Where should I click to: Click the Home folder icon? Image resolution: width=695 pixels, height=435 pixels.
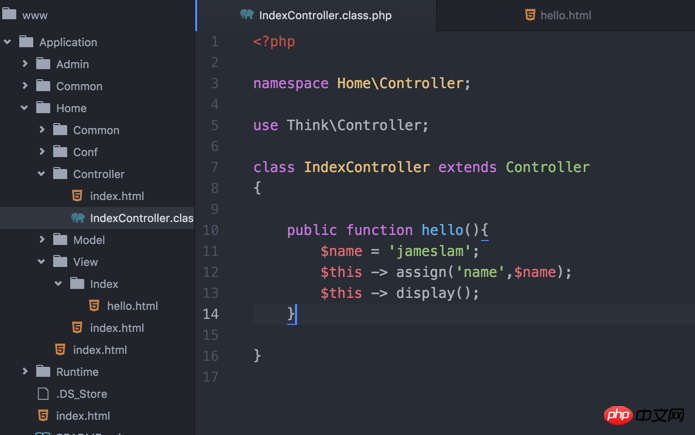[x=43, y=107]
